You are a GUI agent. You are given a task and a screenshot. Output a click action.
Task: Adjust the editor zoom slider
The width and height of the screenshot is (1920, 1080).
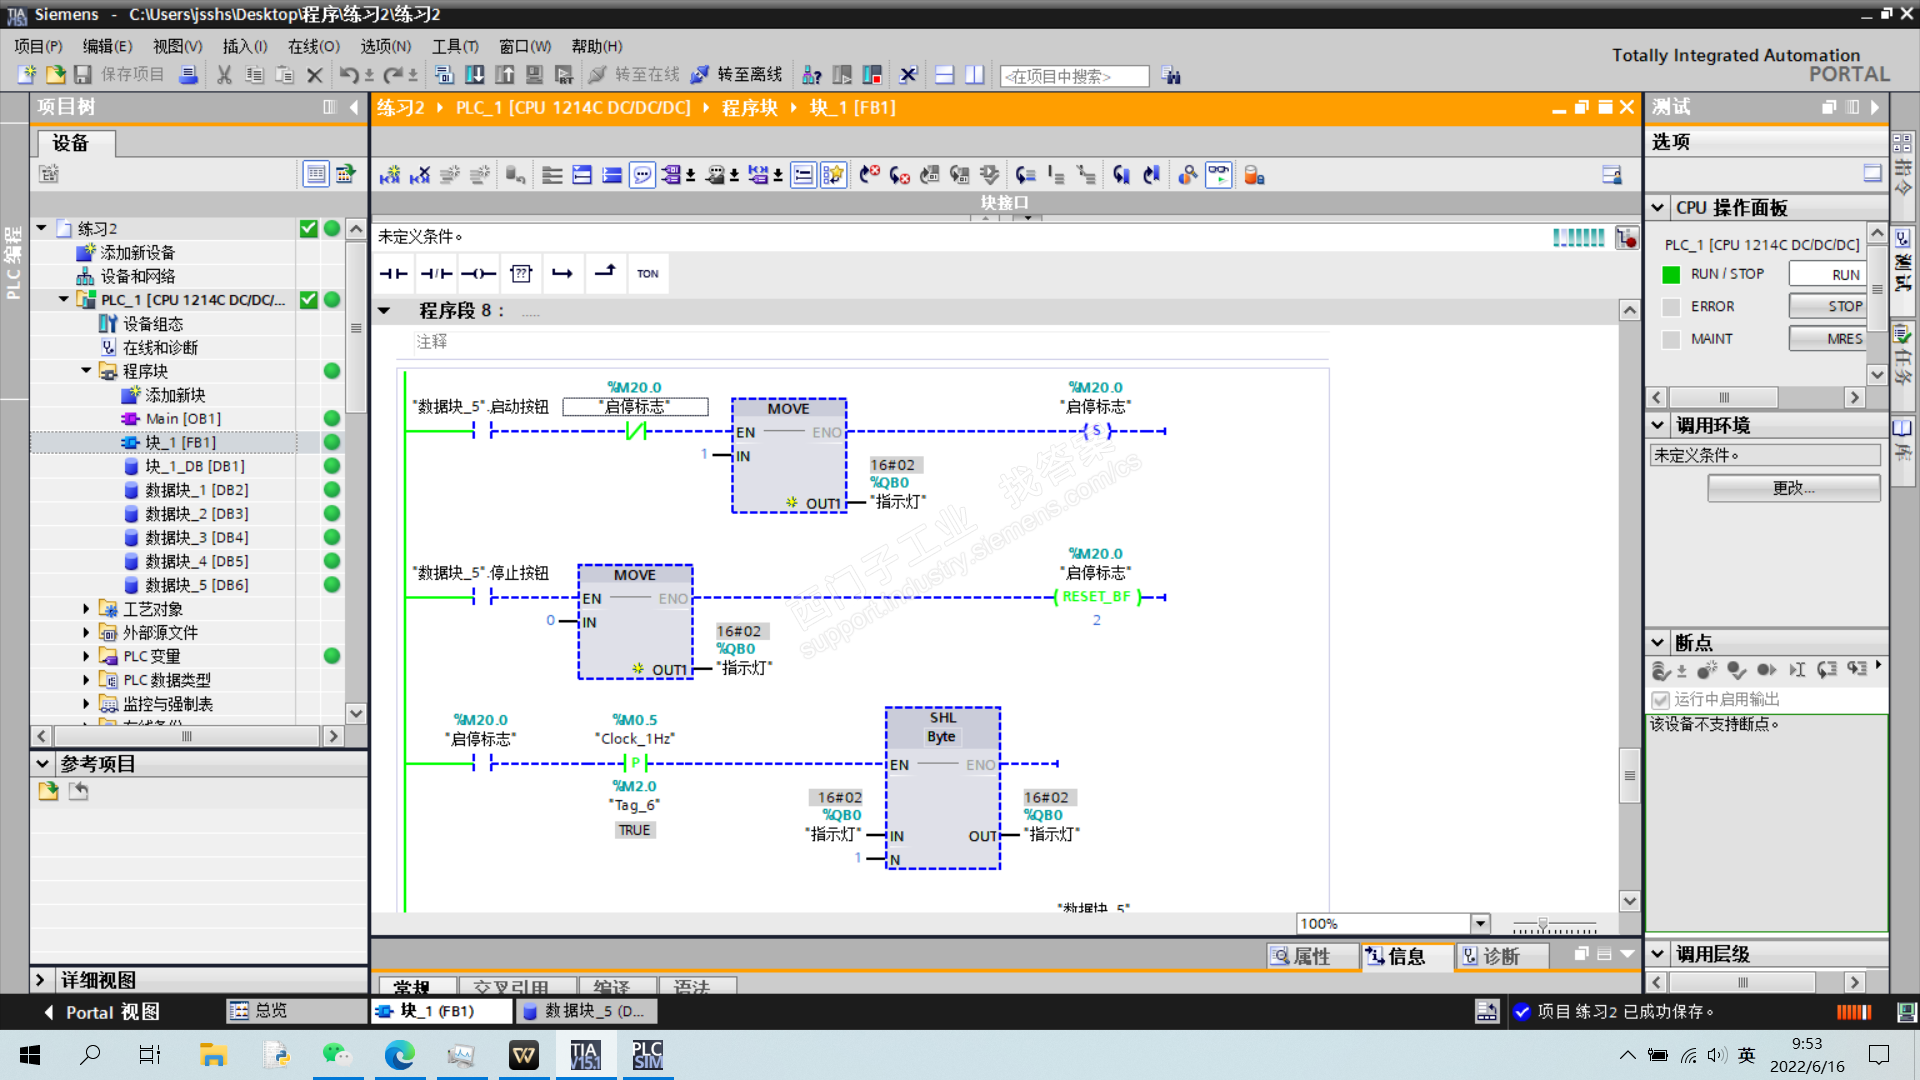(x=1543, y=924)
